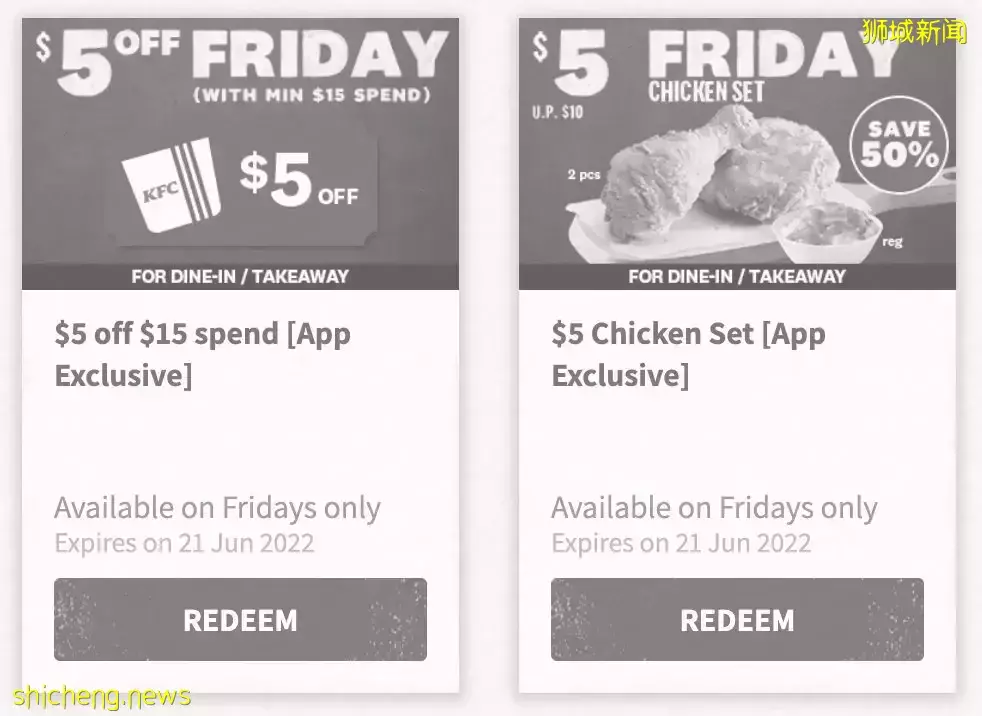The height and width of the screenshot is (716, 982).
Task: Click the U.P. $10 price label
Action: click(557, 112)
